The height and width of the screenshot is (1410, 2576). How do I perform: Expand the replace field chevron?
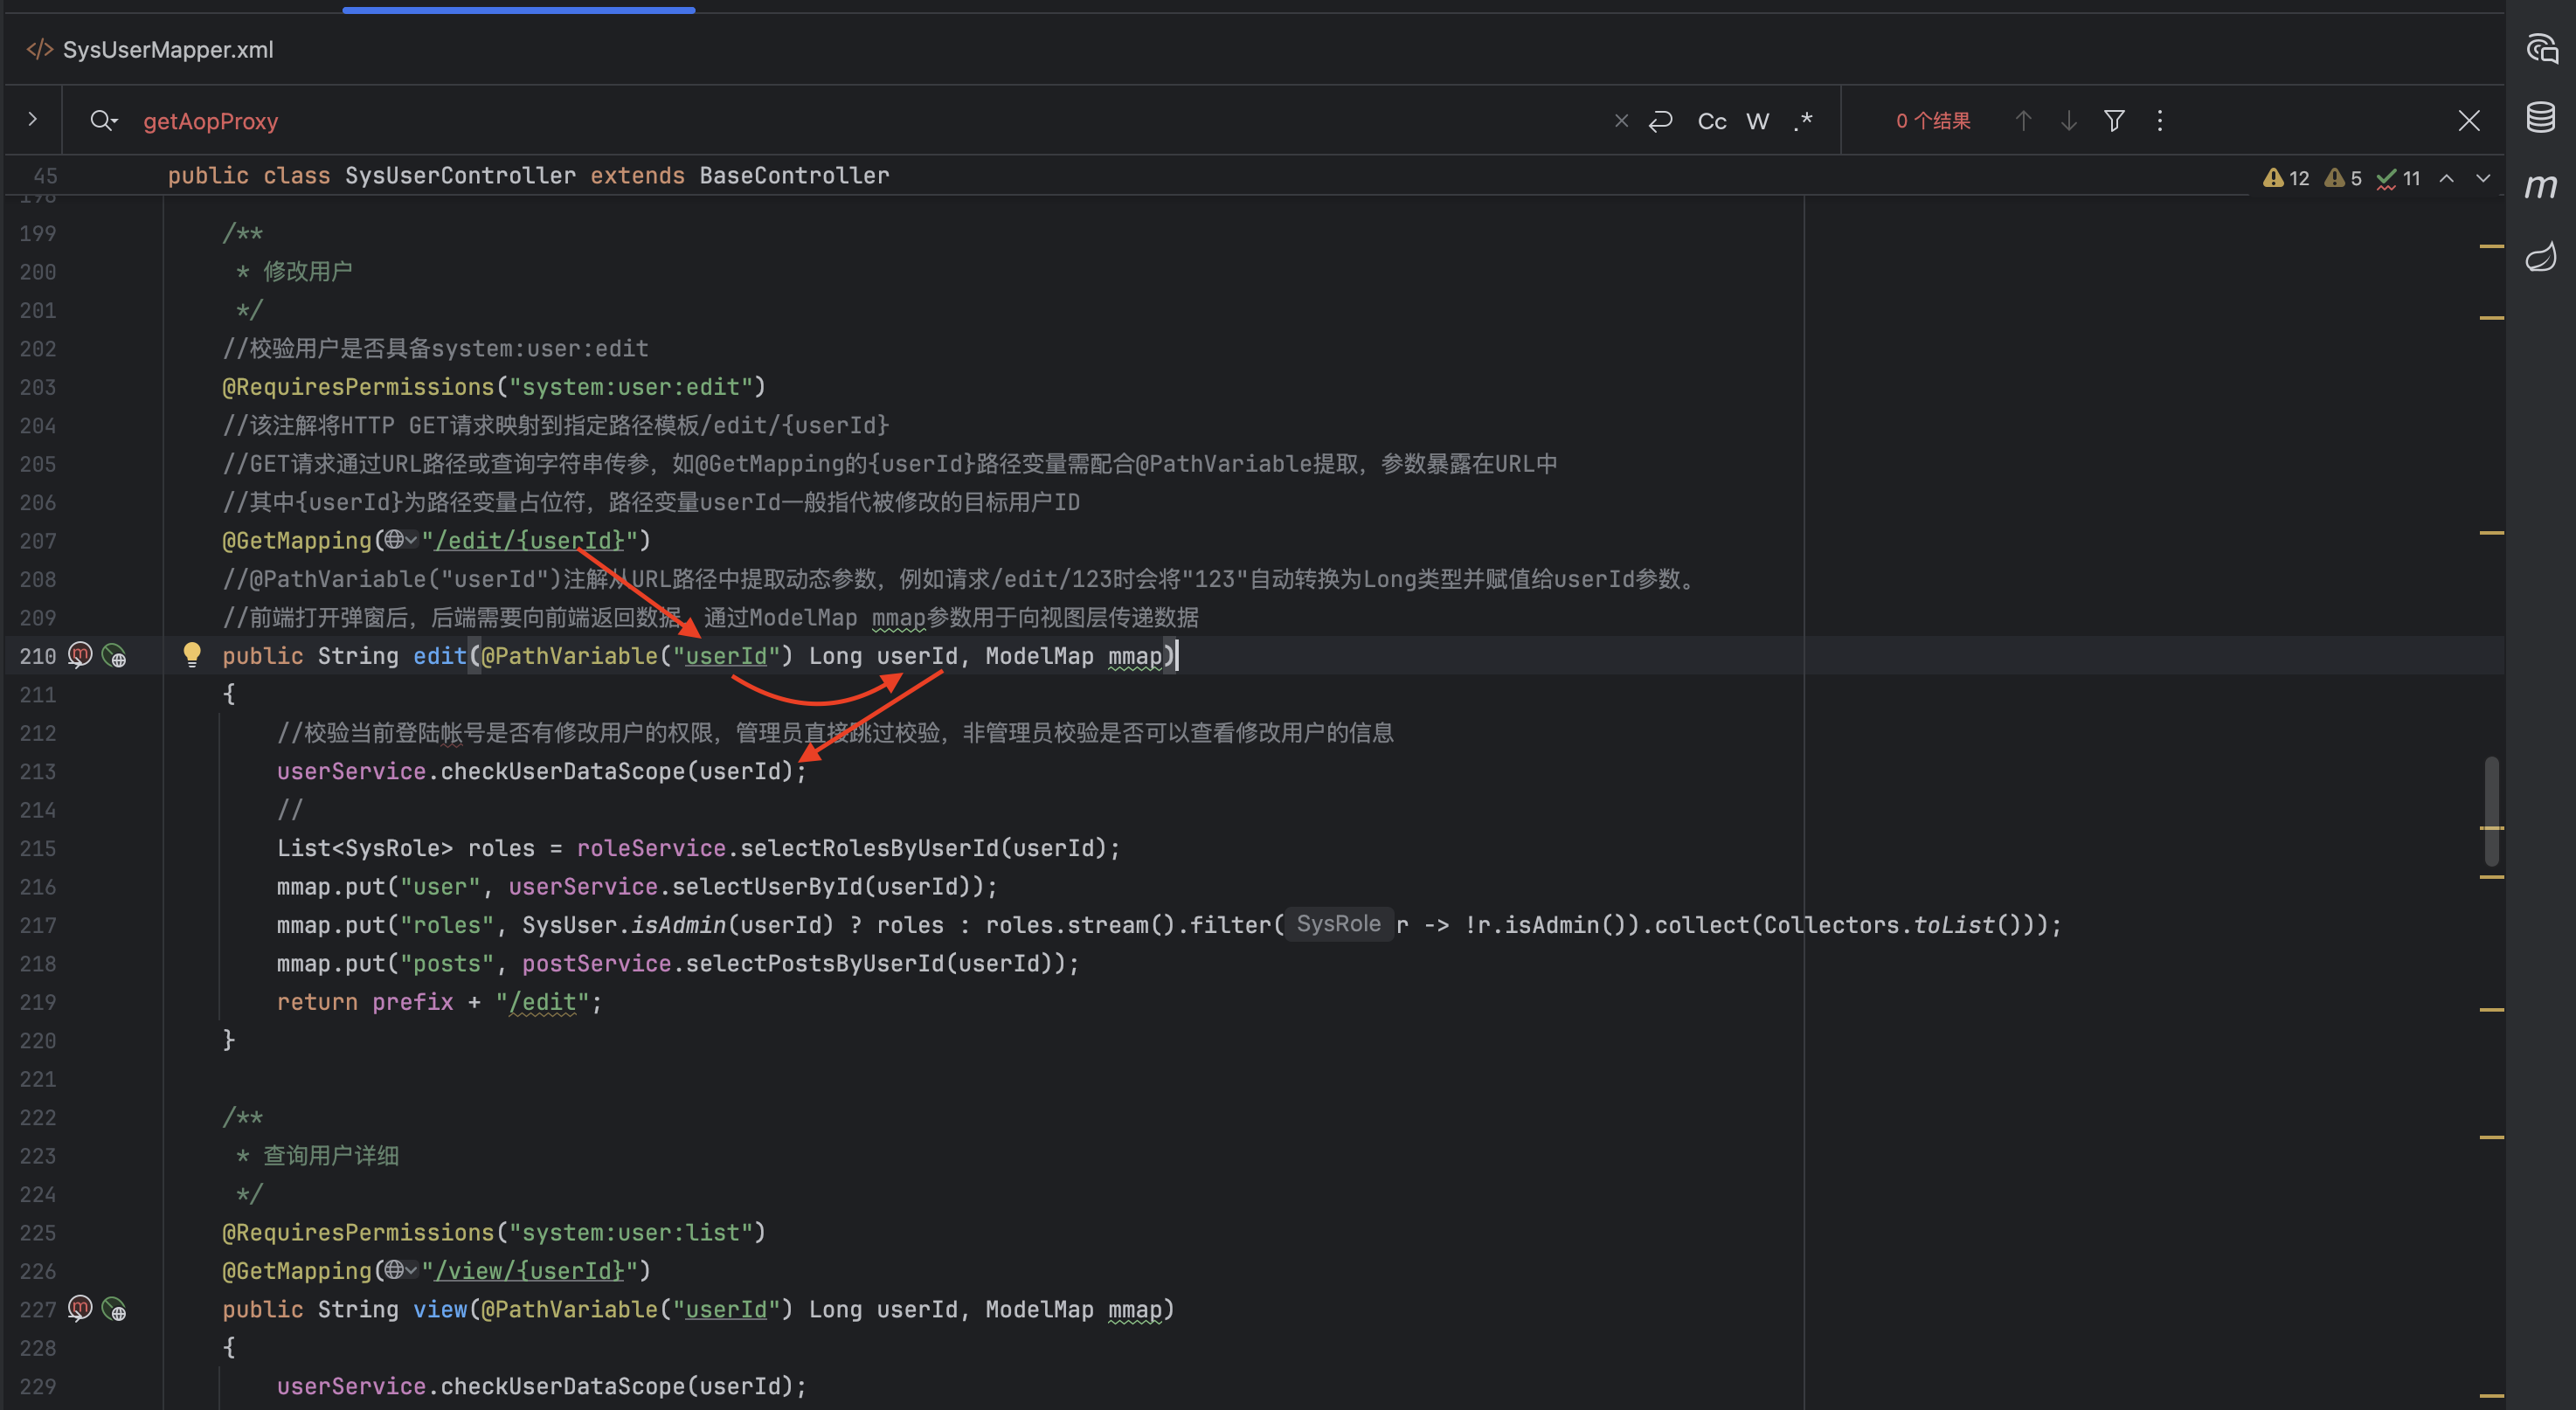click(32, 120)
